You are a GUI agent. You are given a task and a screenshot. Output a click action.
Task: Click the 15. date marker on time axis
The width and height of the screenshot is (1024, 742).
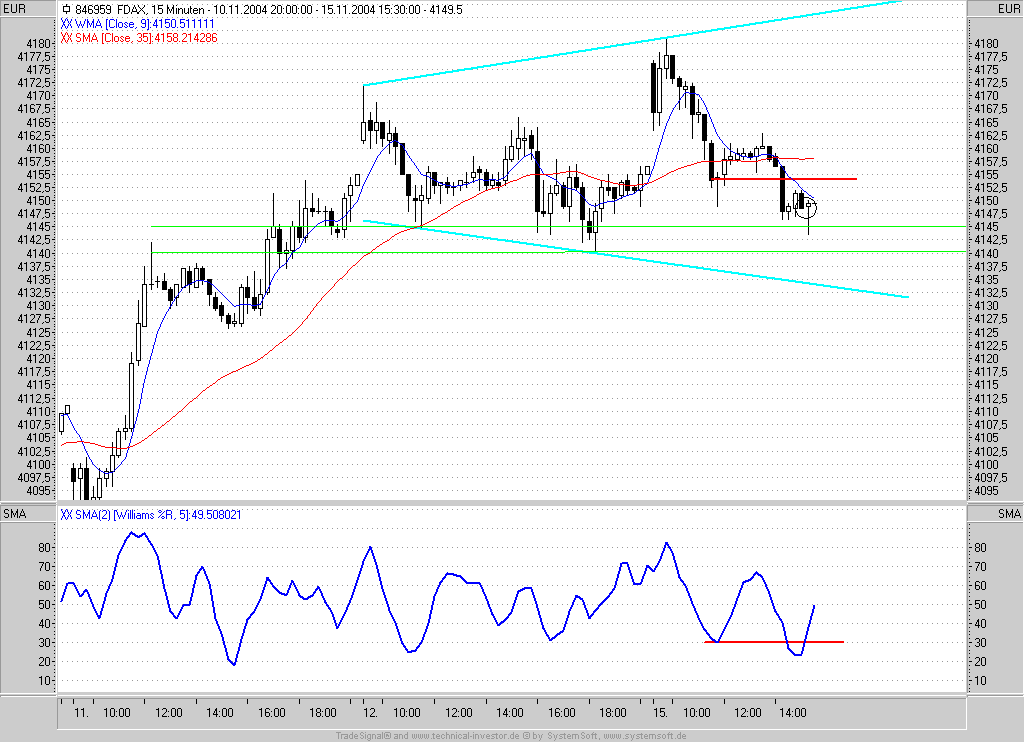660,713
